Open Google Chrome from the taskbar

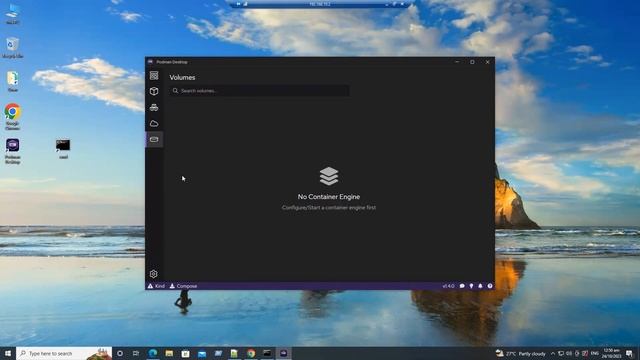click(251, 353)
